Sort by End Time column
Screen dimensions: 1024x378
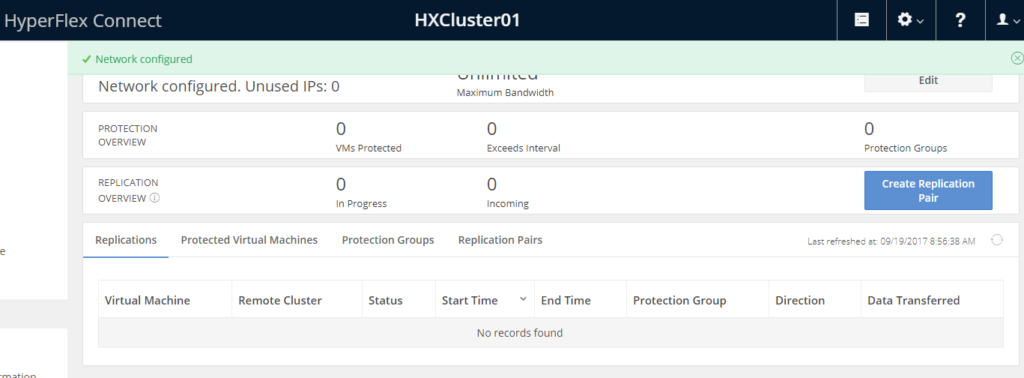[x=566, y=300]
